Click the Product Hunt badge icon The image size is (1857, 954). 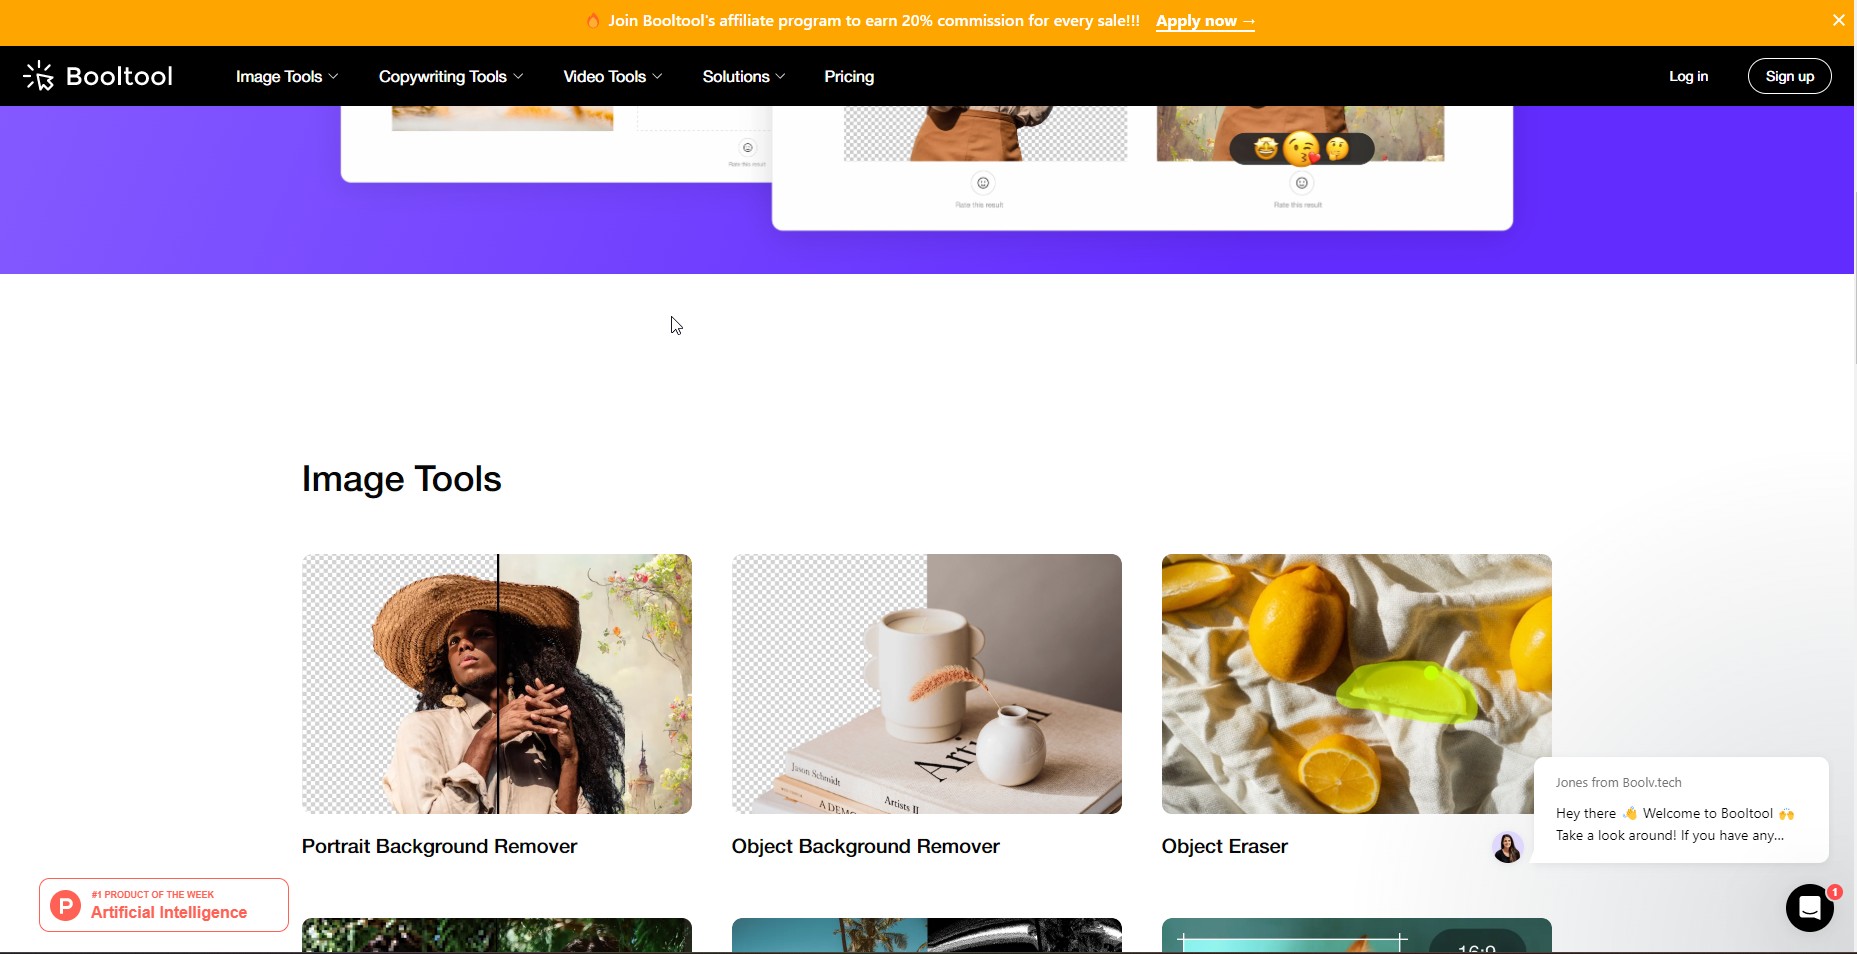(x=66, y=905)
